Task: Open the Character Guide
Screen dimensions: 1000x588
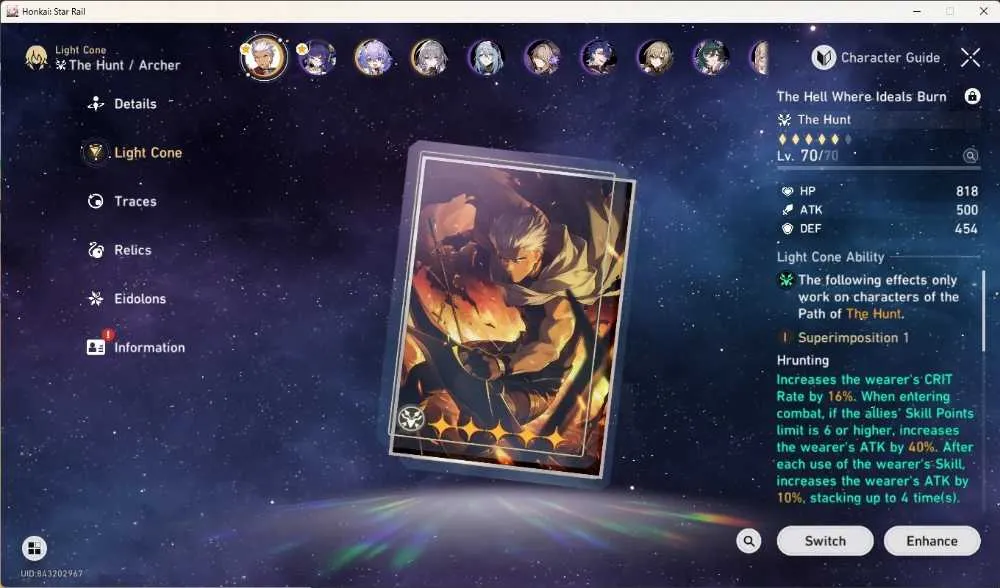Action: (876, 57)
